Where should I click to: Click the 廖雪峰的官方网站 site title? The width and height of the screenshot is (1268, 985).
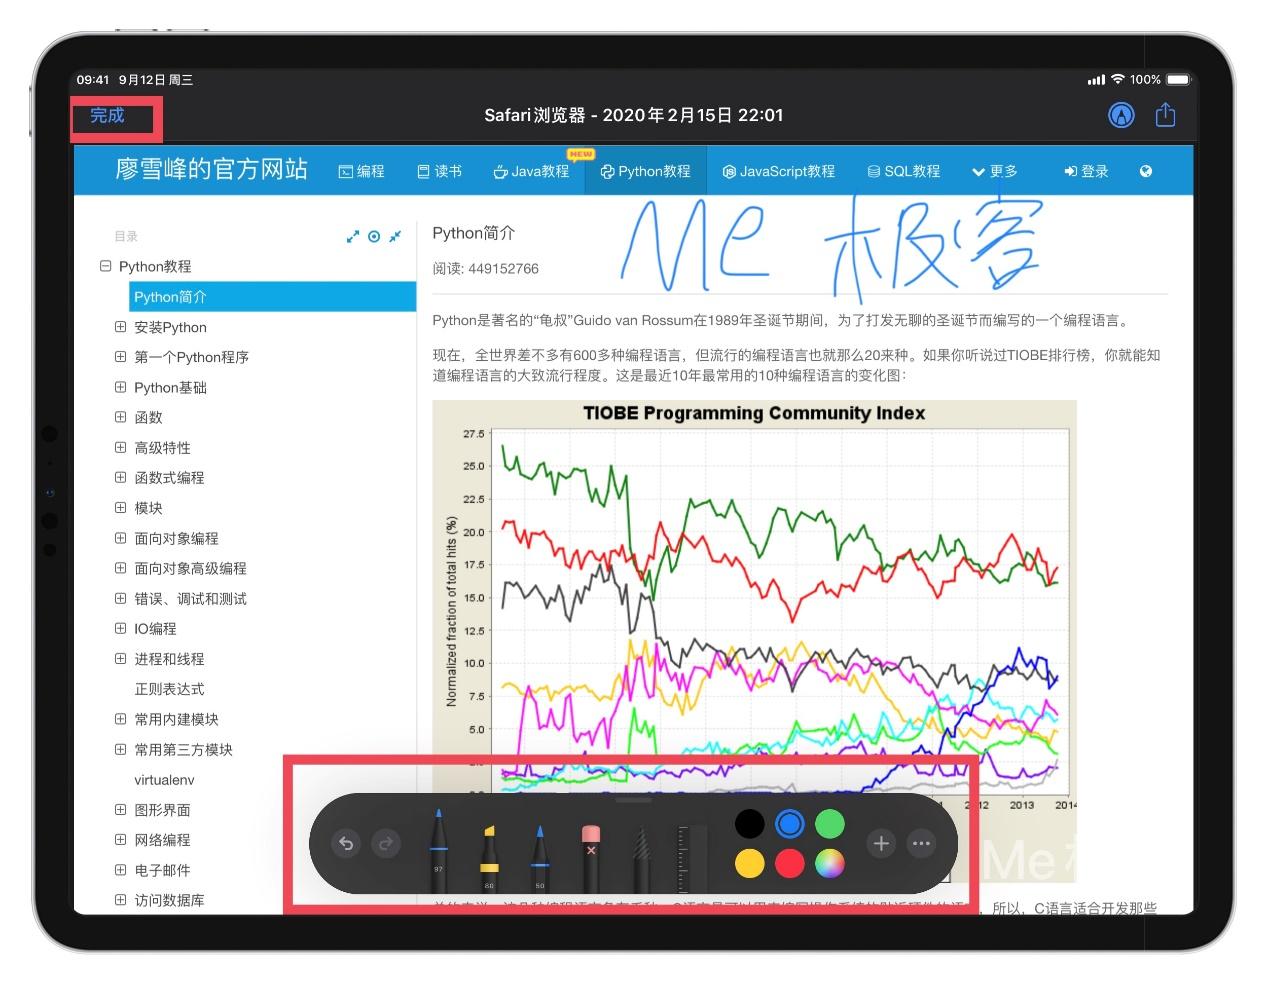click(x=211, y=169)
